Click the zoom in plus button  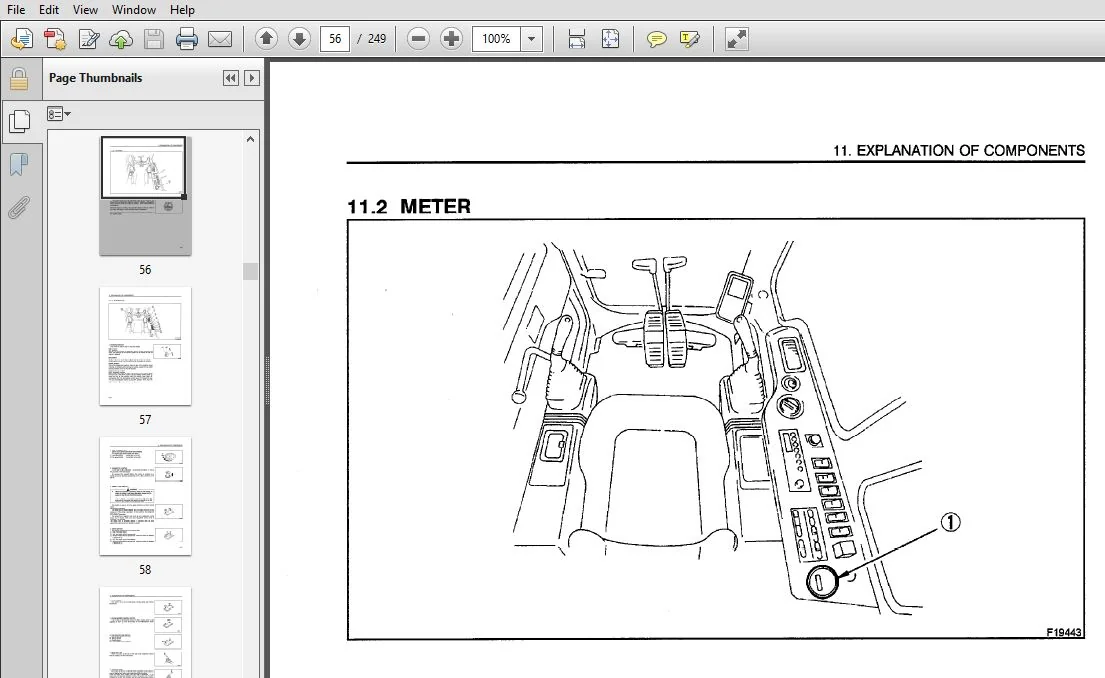pyautogui.click(x=451, y=39)
